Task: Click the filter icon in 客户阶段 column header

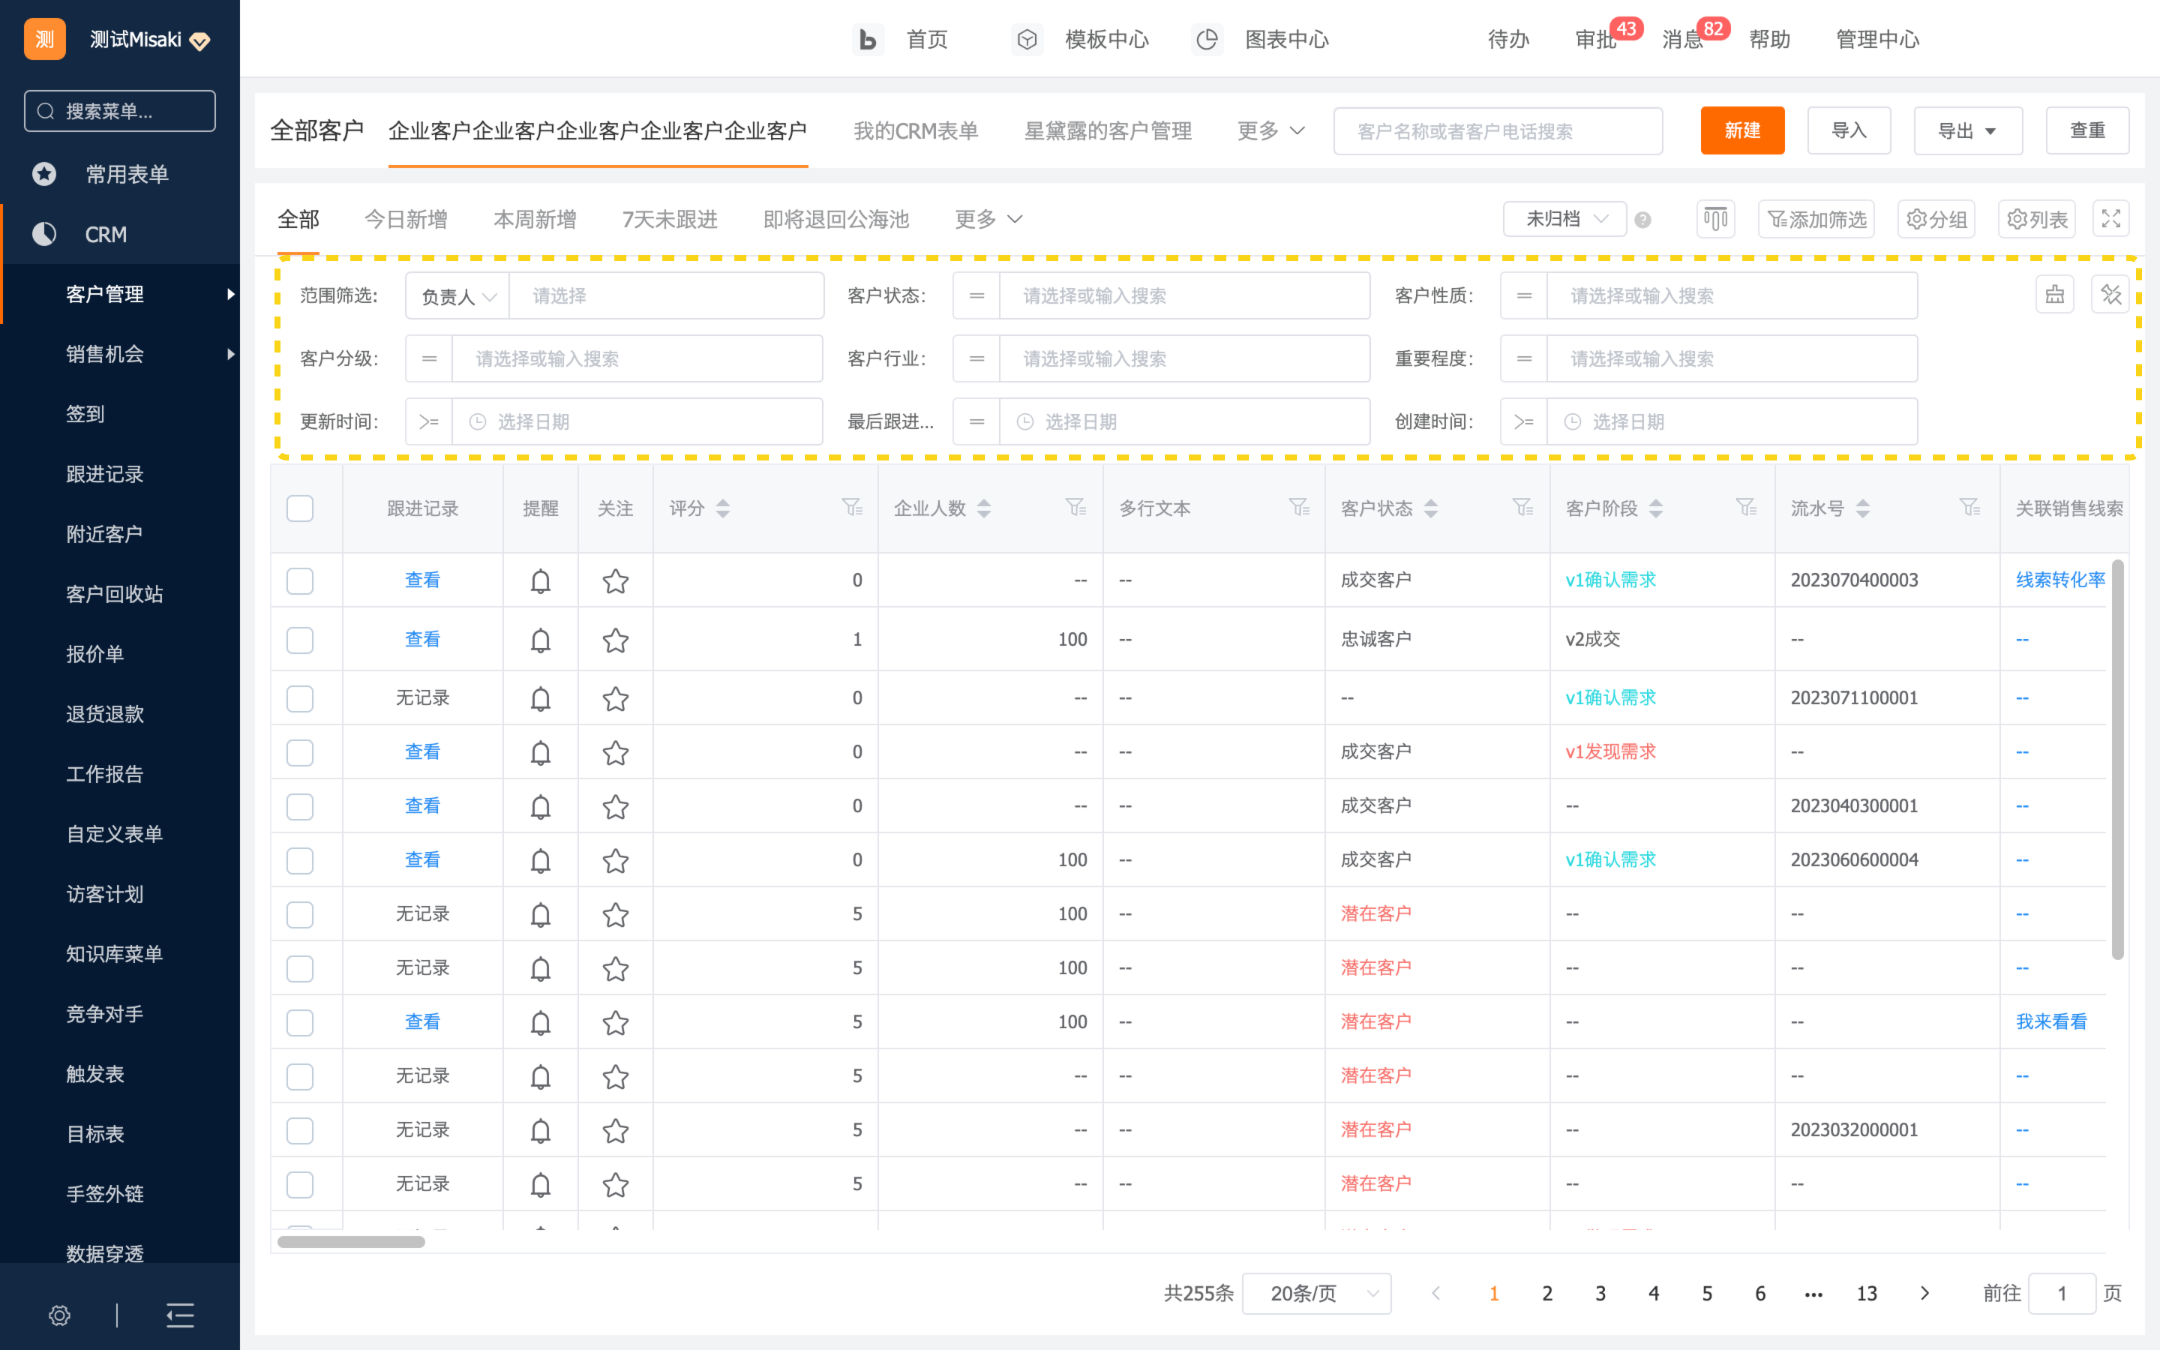Action: (1746, 508)
